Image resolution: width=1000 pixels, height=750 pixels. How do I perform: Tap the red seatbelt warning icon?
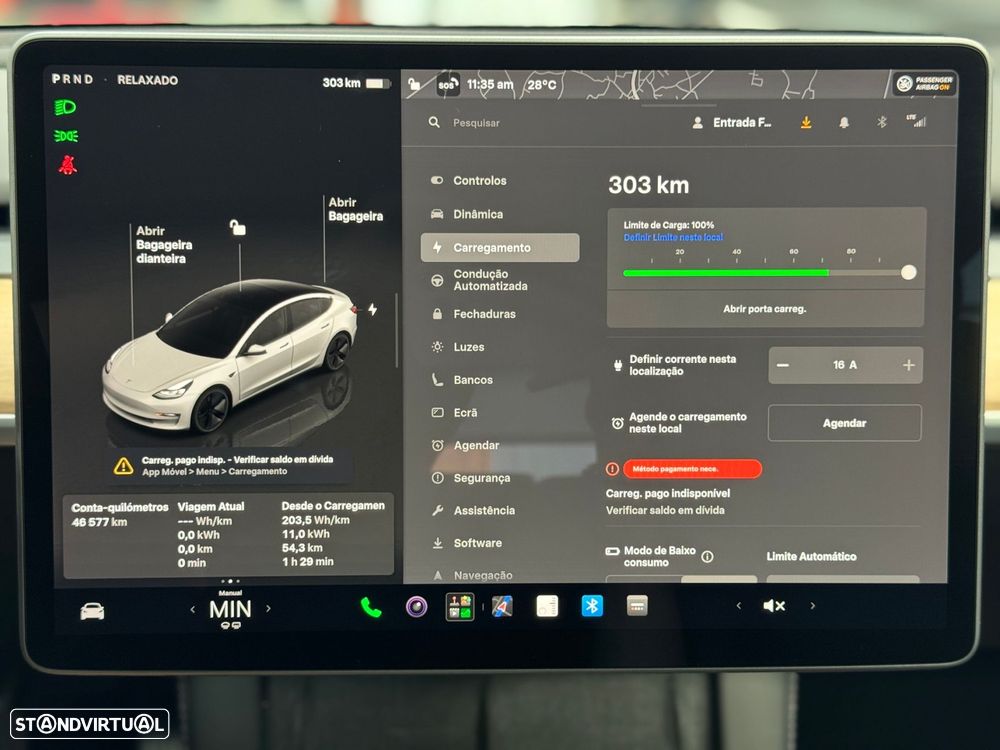click(x=68, y=165)
